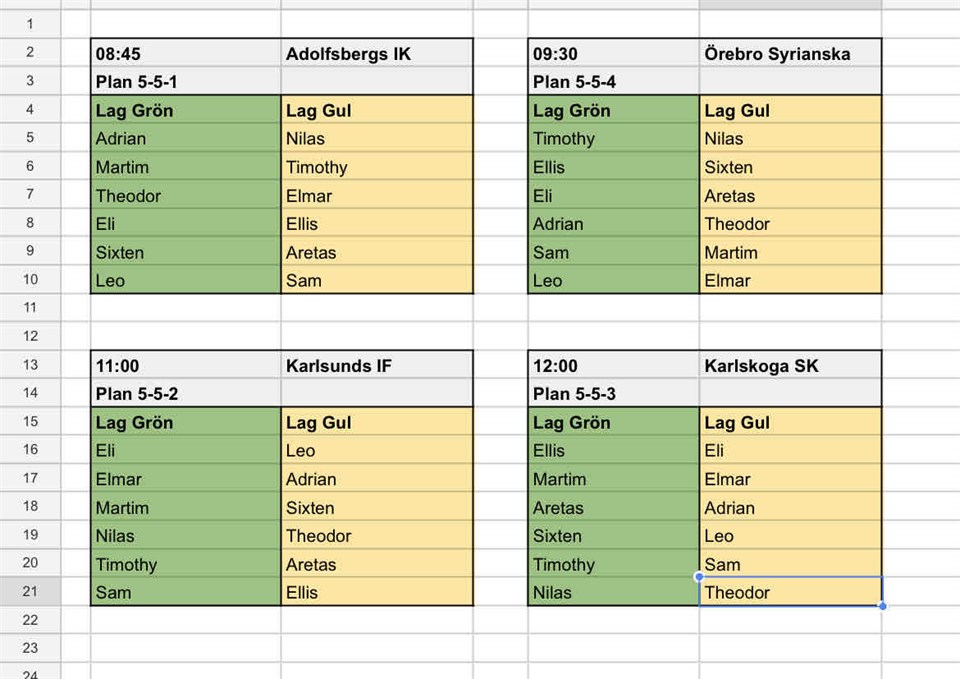The width and height of the screenshot is (960, 679).
Task: Select the 12:00 time cell
Action: (x=613, y=366)
